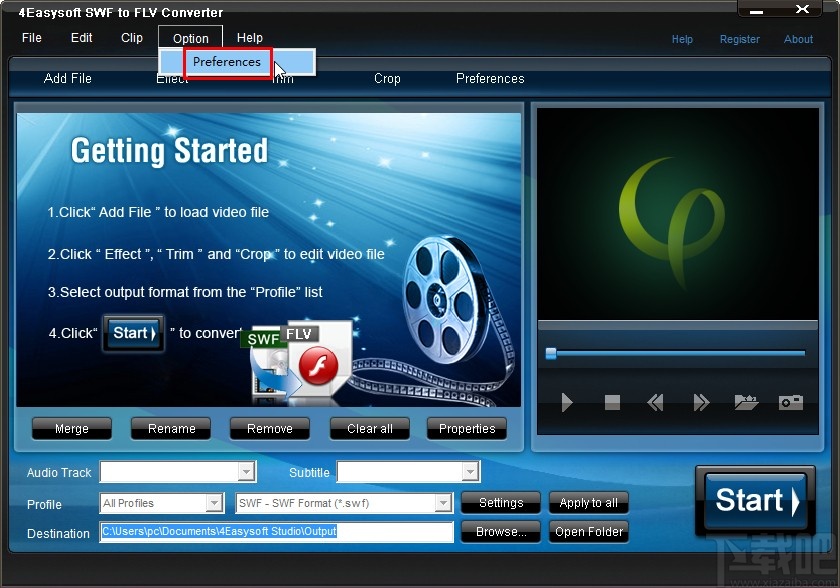840x588 pixels.
Task: Choose Preferences from the Option menu
Action: (x=227, y=62)
